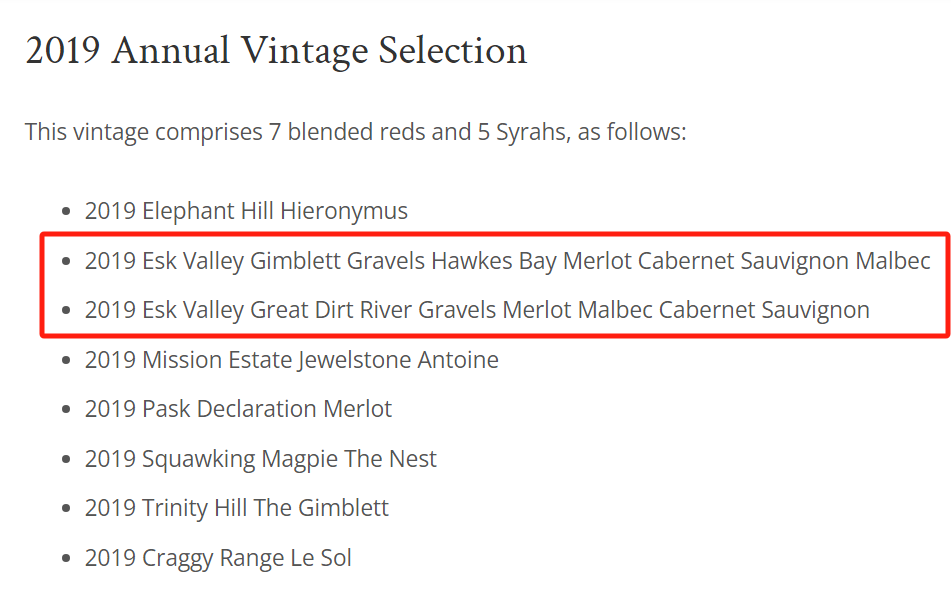Select the Craggy Range Le Sol item
This screenshot has width=951, height=591.
218,558
